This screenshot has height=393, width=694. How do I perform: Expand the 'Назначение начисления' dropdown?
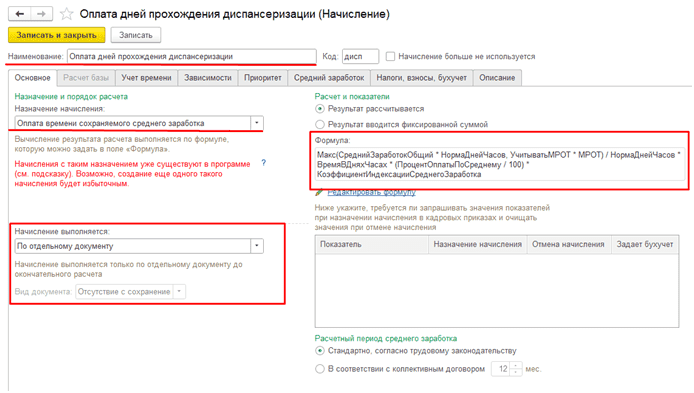[257, 123]
